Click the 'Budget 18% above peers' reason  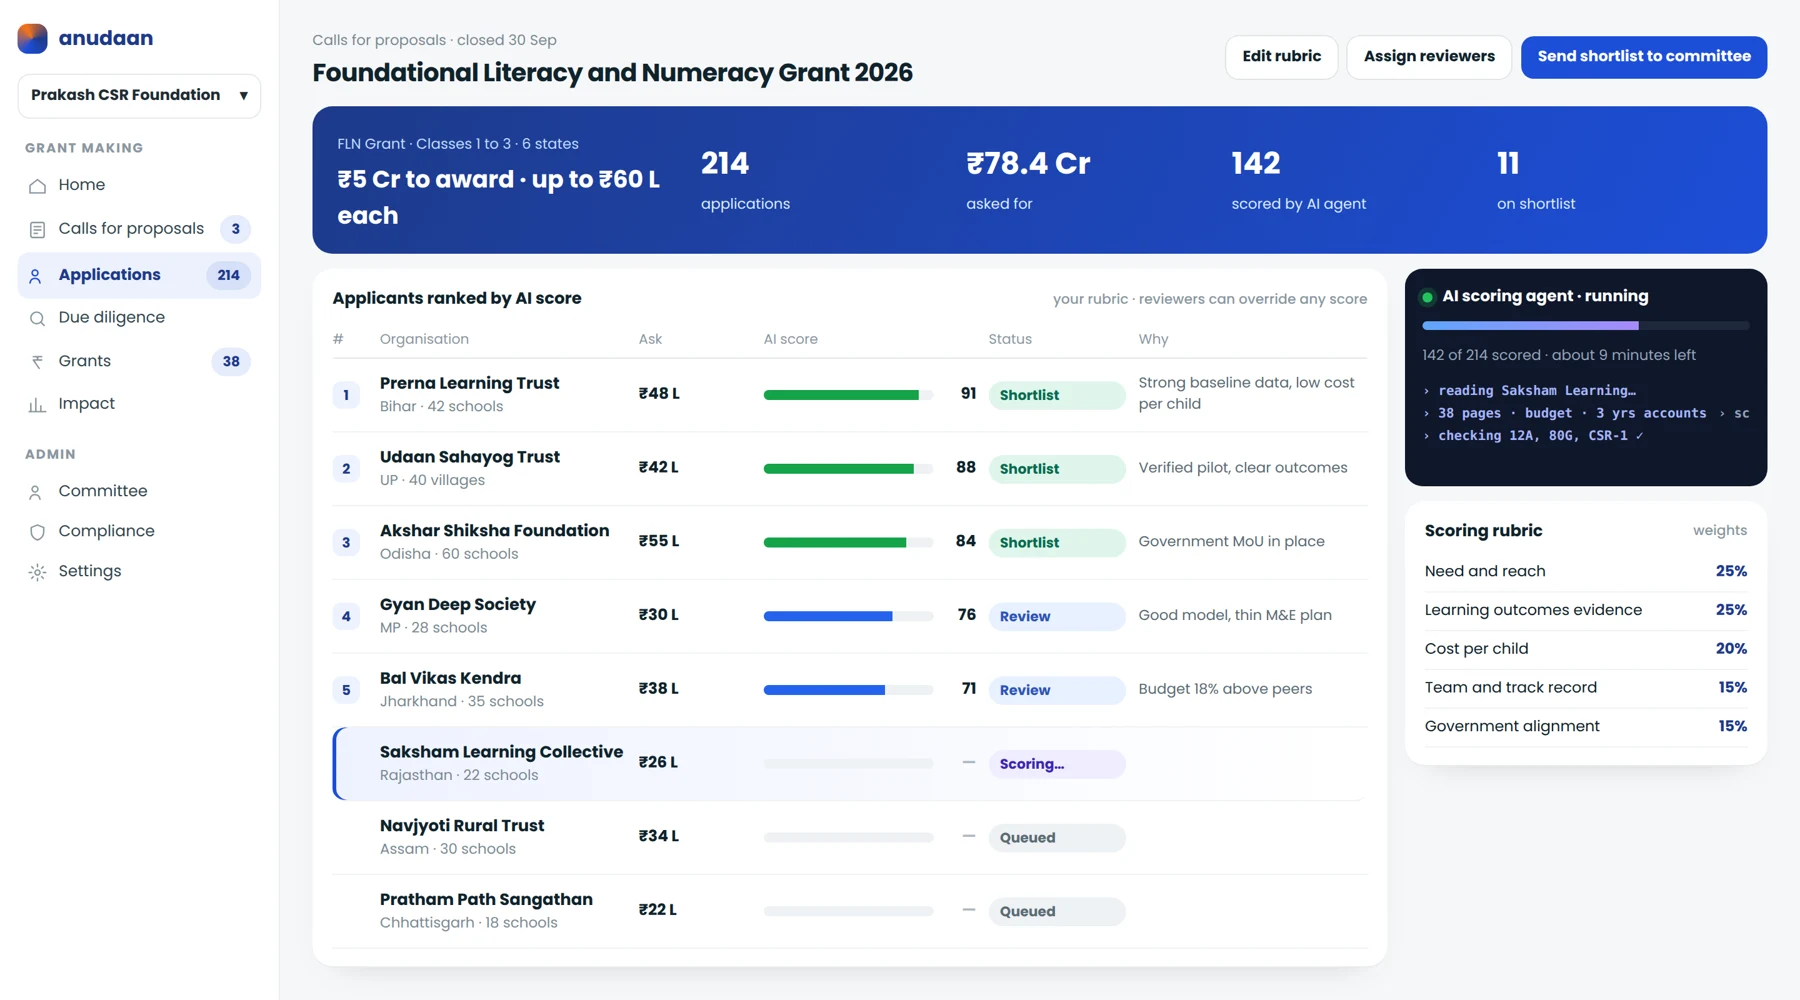coord(1225,689)
